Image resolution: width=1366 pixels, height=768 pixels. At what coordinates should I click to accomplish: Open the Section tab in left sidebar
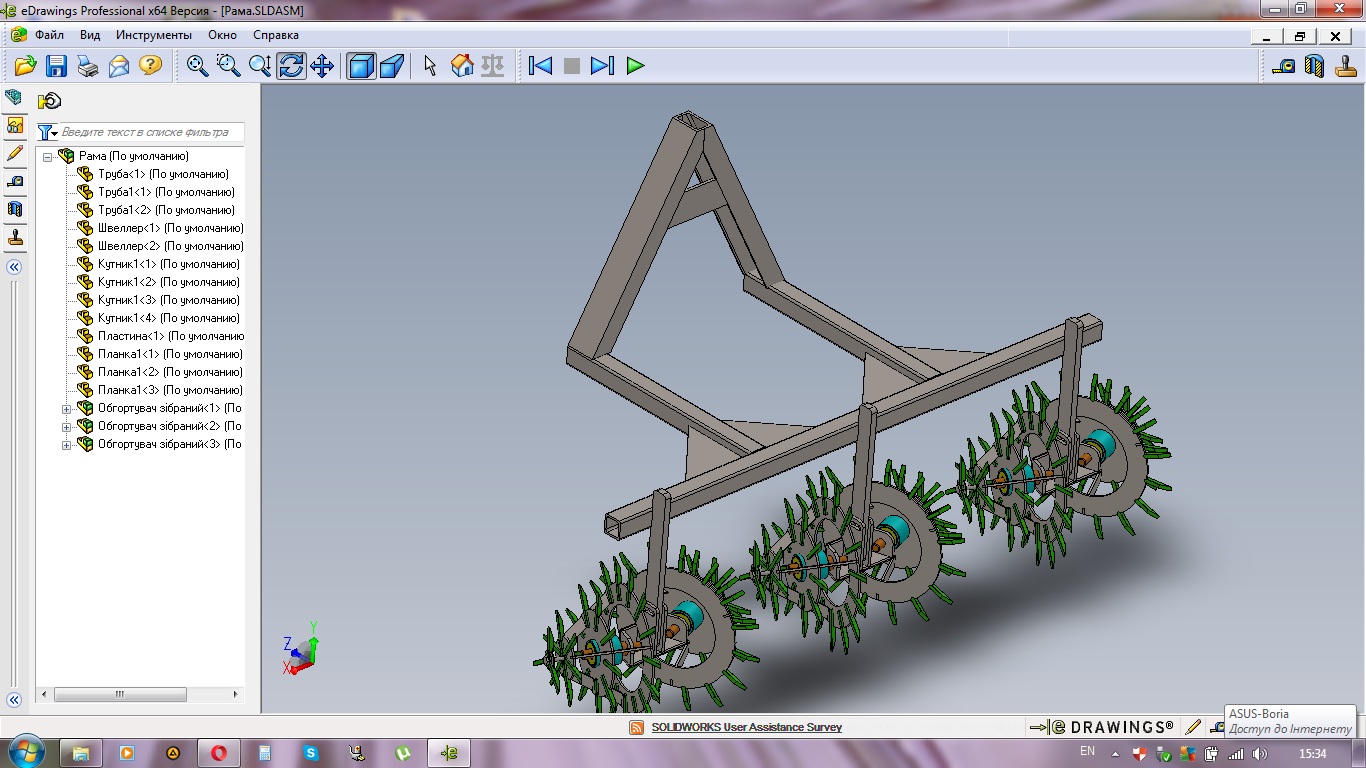point(14,209)
